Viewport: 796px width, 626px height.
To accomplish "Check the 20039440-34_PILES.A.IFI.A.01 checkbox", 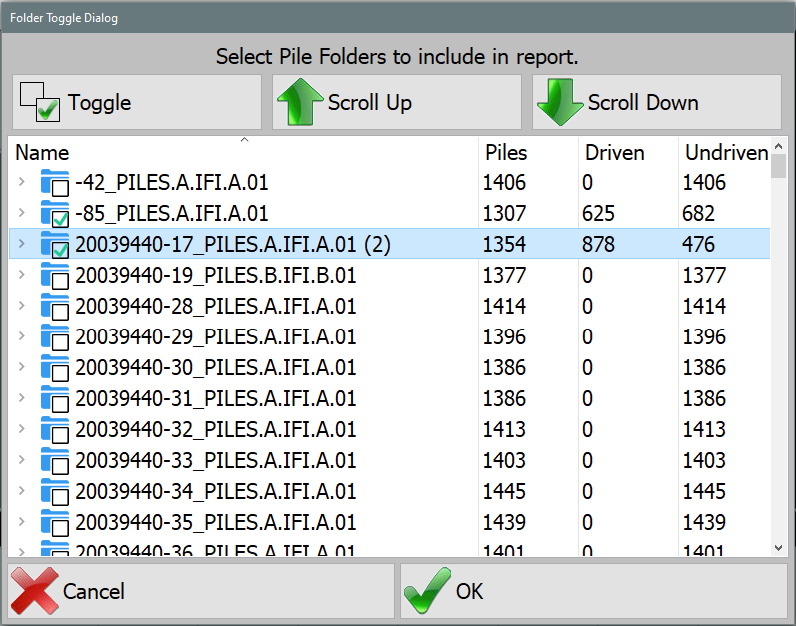I will click(x=60, y=497).
